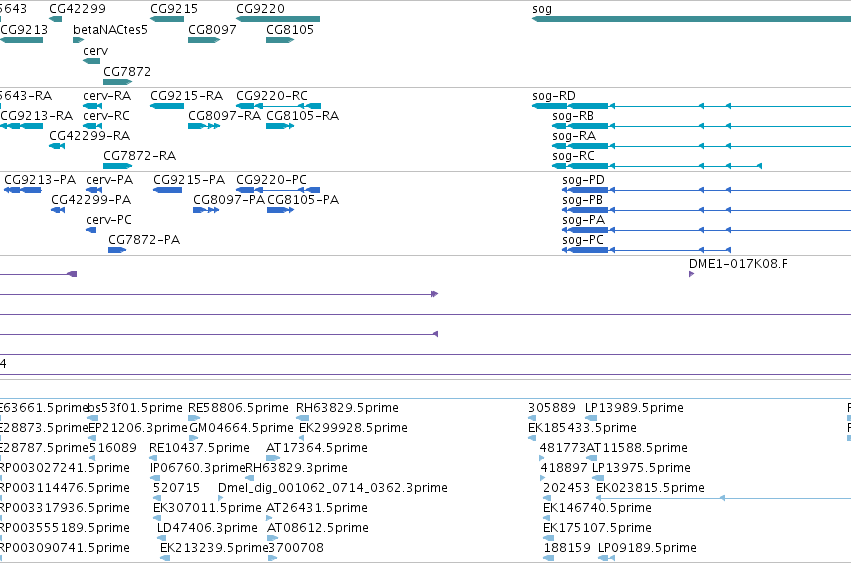Select protein sog-PB
The image size is (851, 563).
pos(582,200)
